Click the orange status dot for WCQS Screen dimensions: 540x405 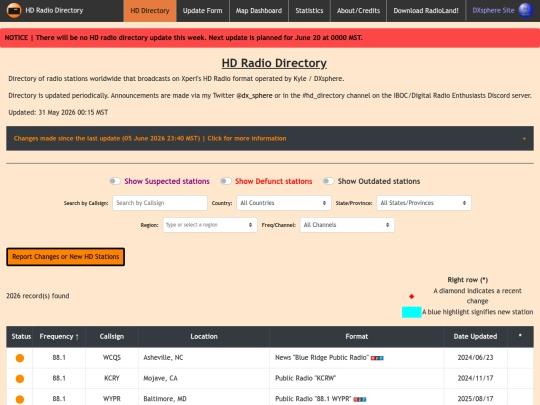pyautogui.click(x=20, y=358)
